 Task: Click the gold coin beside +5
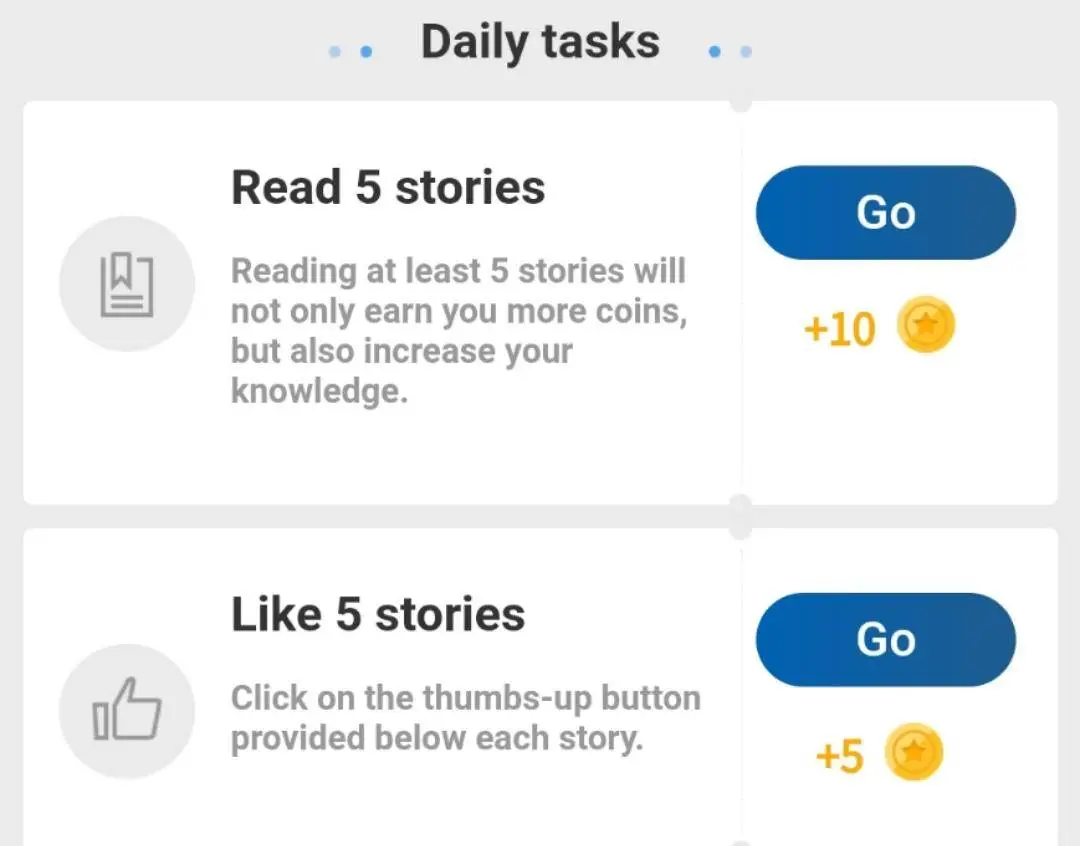[x=913, y=755]
